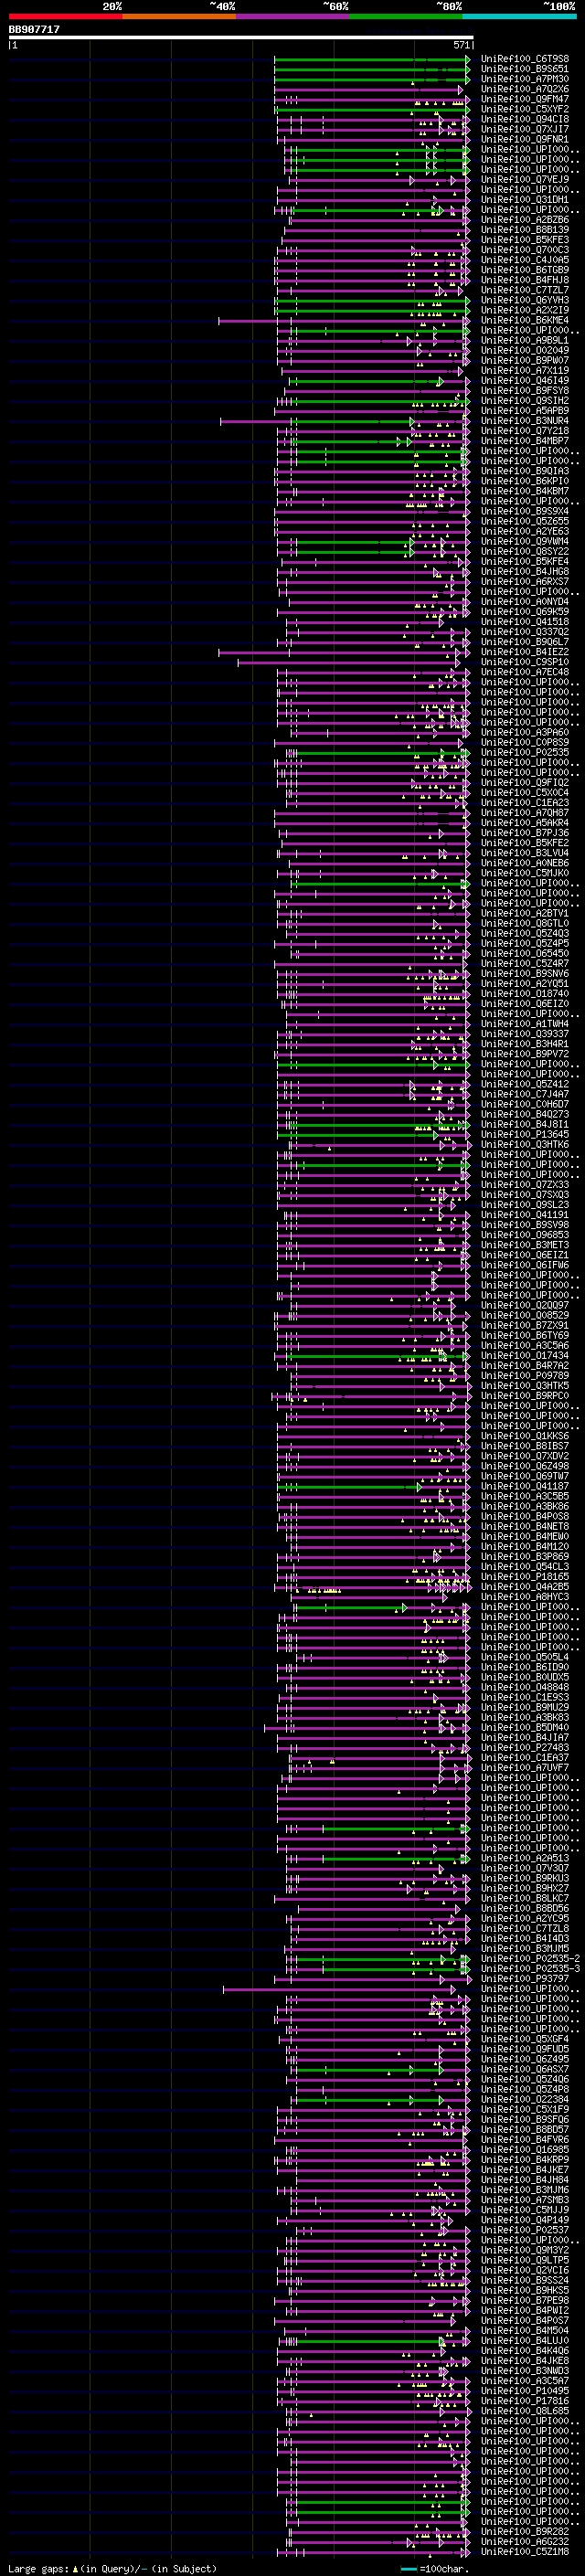Click hit label UniRef100_Q6YVH3
Viewport: 585px width, 2576px height.
click(525, 300)
